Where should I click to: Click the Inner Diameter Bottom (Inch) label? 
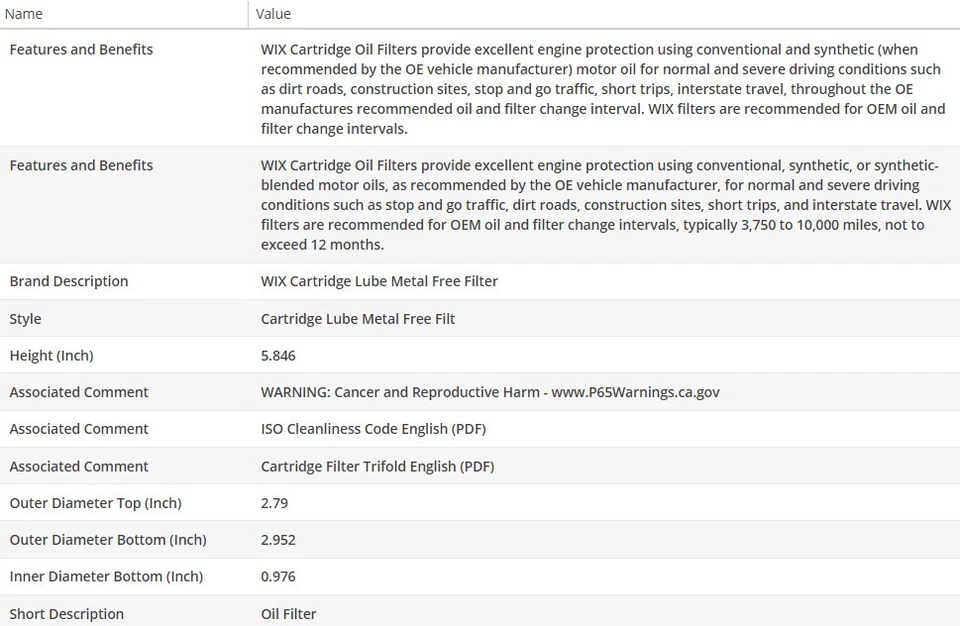pos(106,576)
